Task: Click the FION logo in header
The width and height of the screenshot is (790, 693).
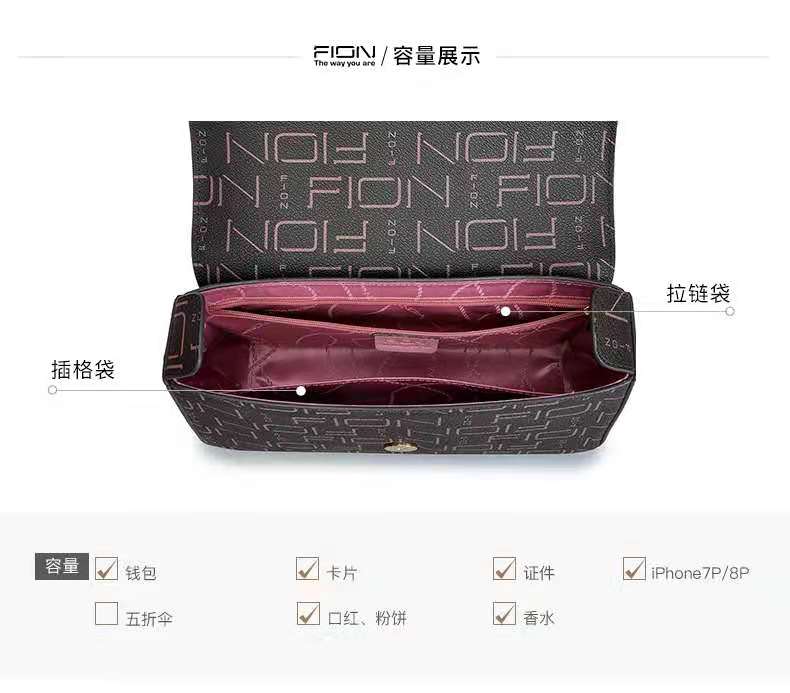Action: point(345,56)
